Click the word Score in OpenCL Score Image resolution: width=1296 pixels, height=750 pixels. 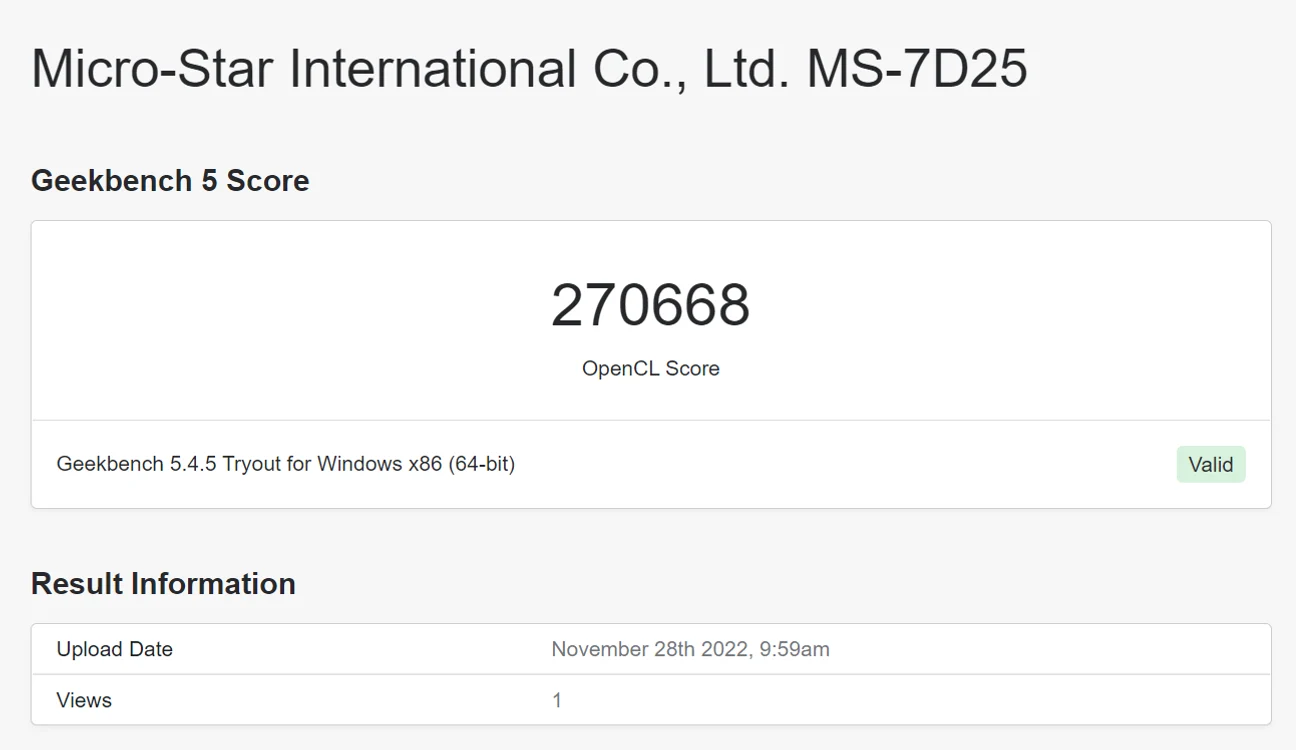tap(693, 369)
